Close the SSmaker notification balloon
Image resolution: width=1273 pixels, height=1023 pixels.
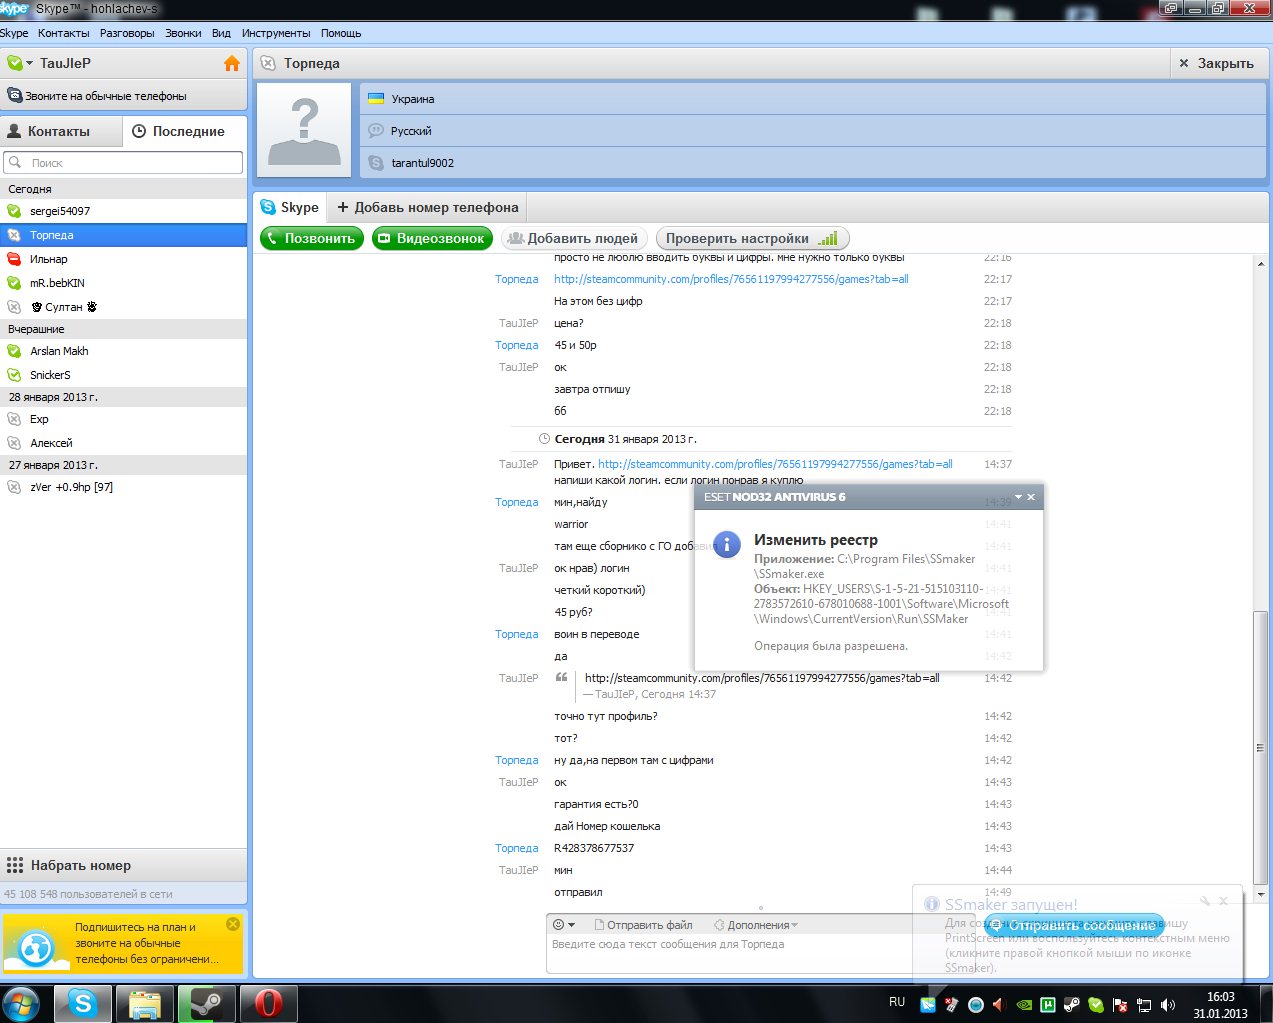click(1223, 901)
